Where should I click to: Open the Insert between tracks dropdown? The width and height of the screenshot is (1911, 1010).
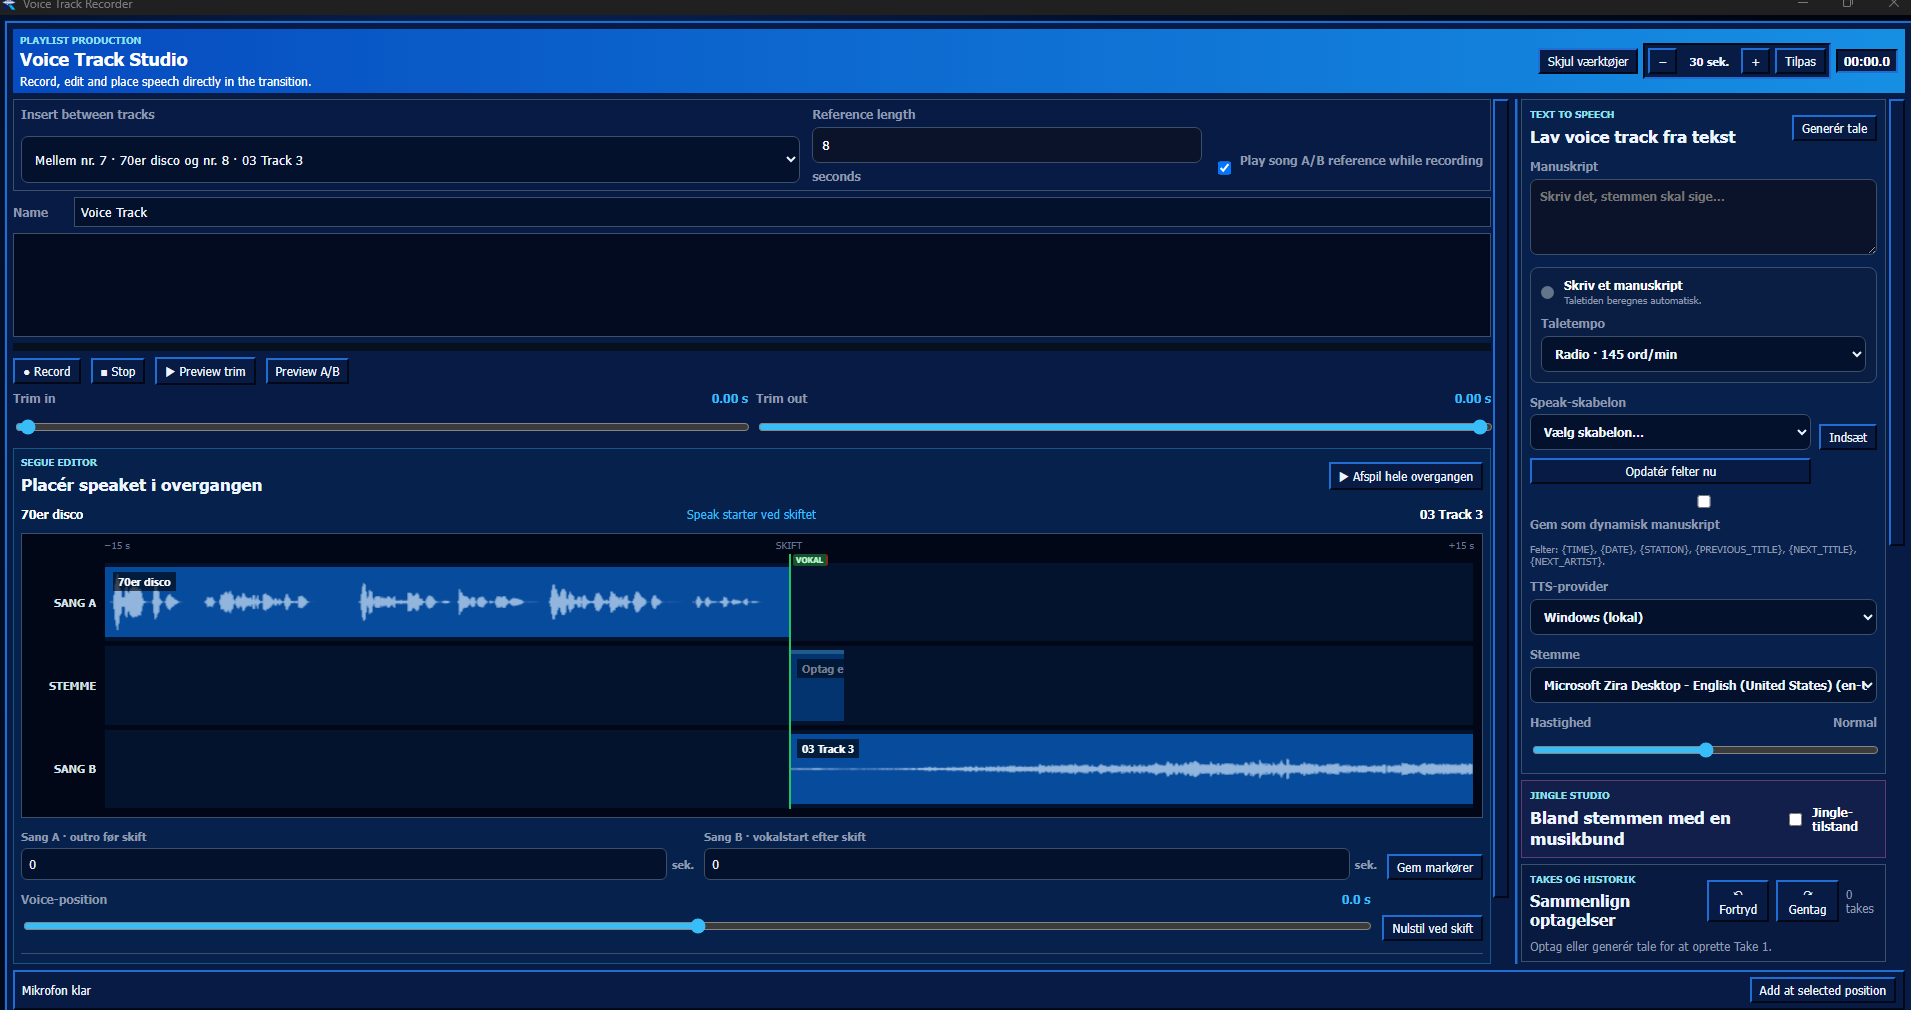410,160
